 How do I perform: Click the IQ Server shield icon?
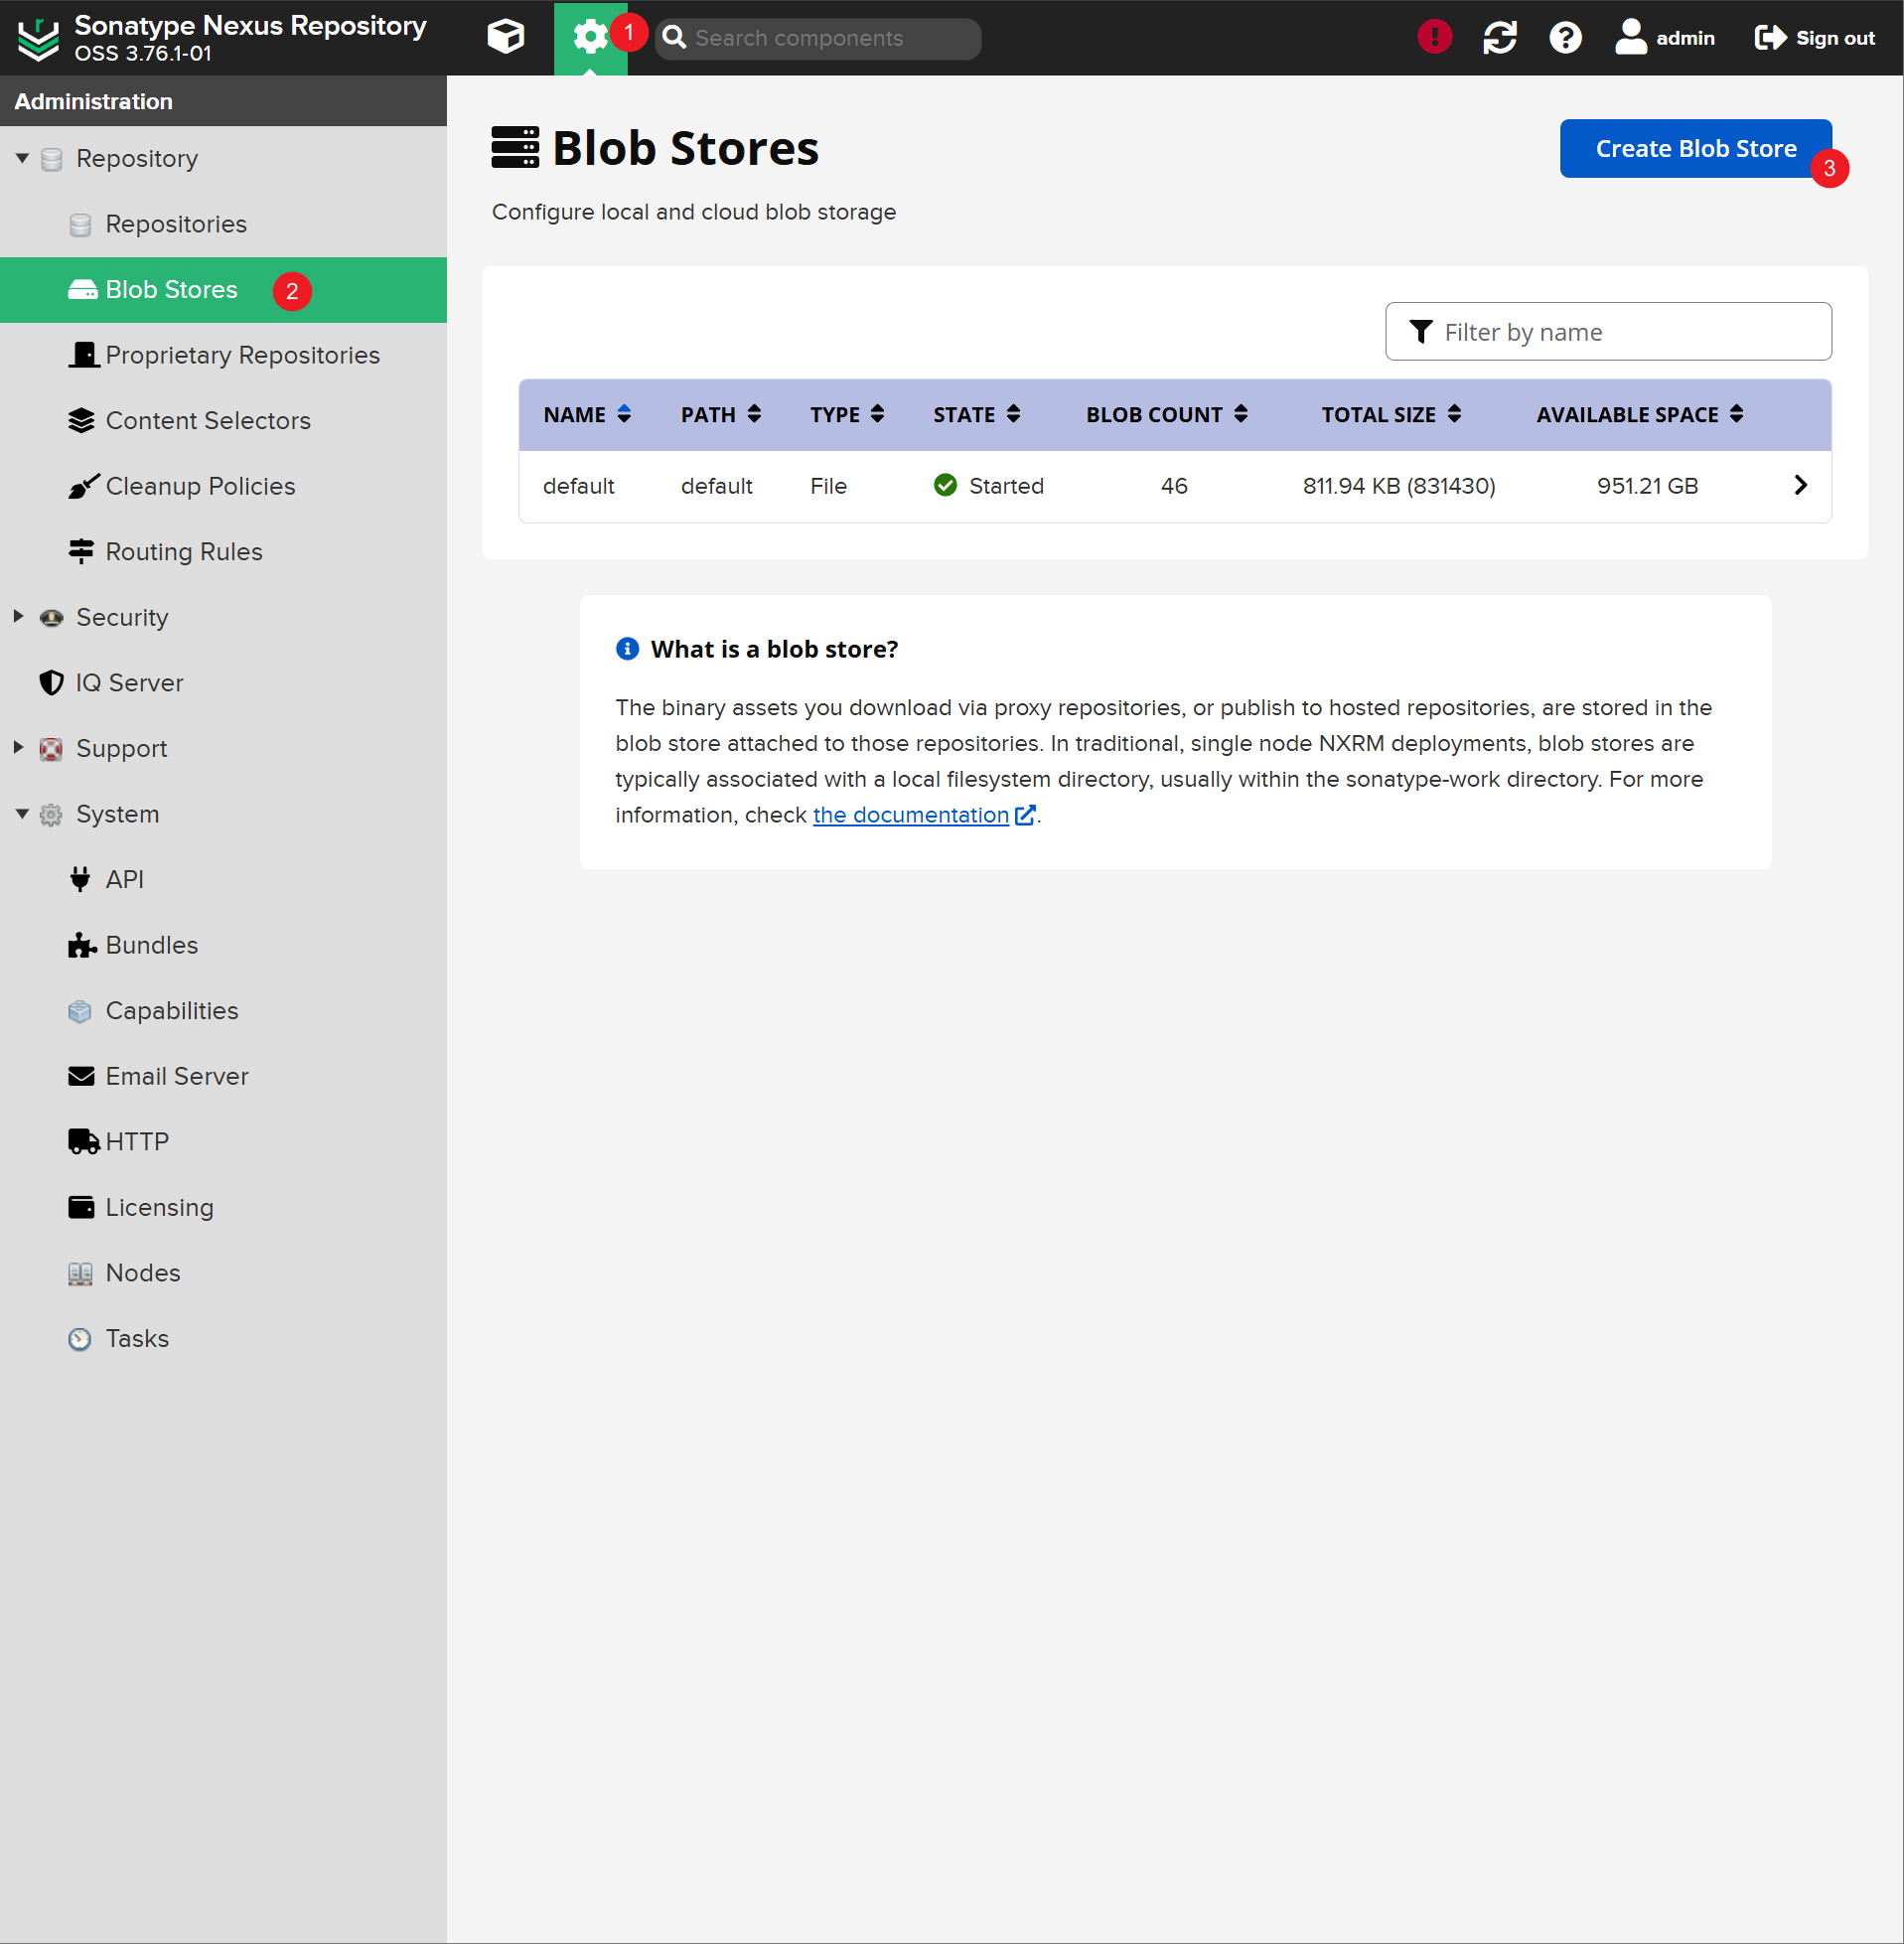click(51, 682)
